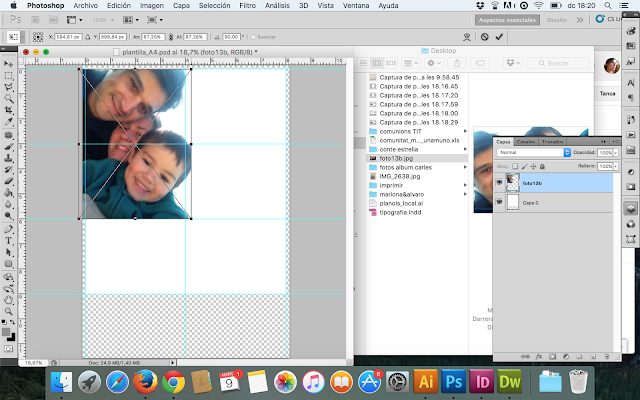Screen dimensions: 640x400
Task: Select the Type tool in the toolbox
Action: [9, 241]
